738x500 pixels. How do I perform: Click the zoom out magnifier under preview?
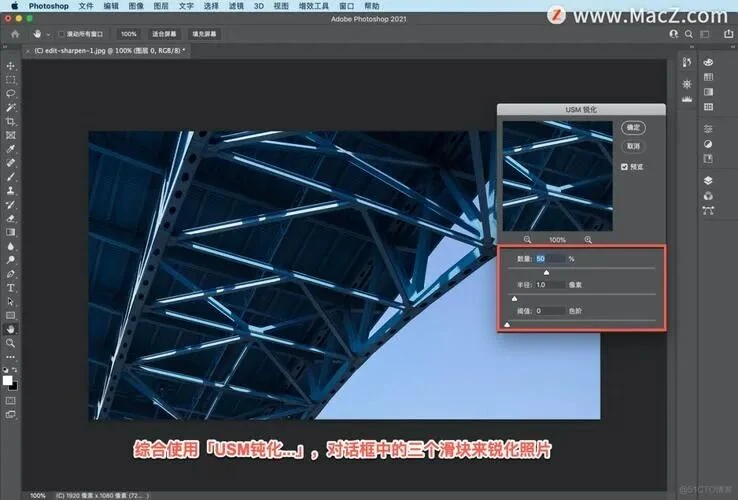(x=528, y=240)
